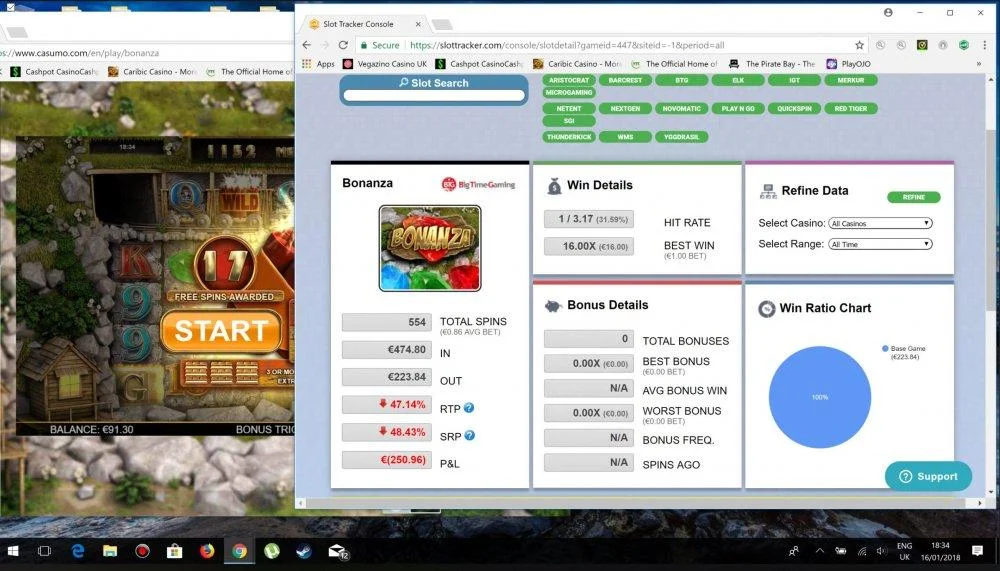Click the volume icon in system tray

coord(881,551)
